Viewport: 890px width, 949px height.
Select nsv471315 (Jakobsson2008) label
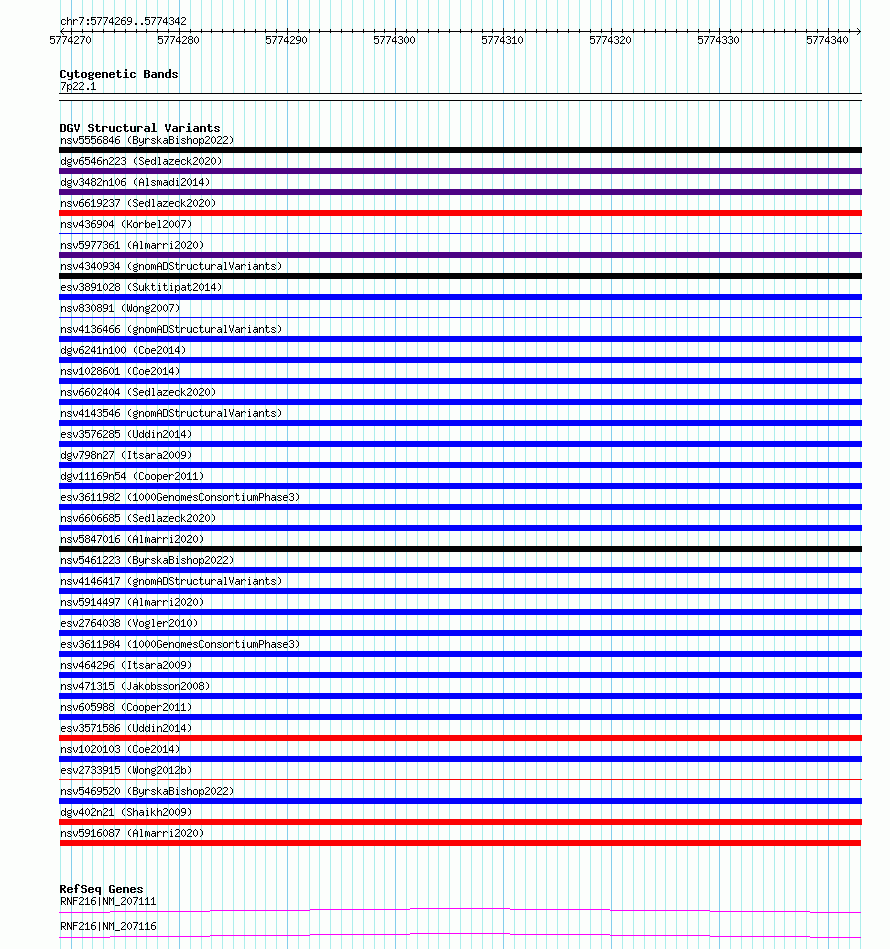[x=135, y=686]
